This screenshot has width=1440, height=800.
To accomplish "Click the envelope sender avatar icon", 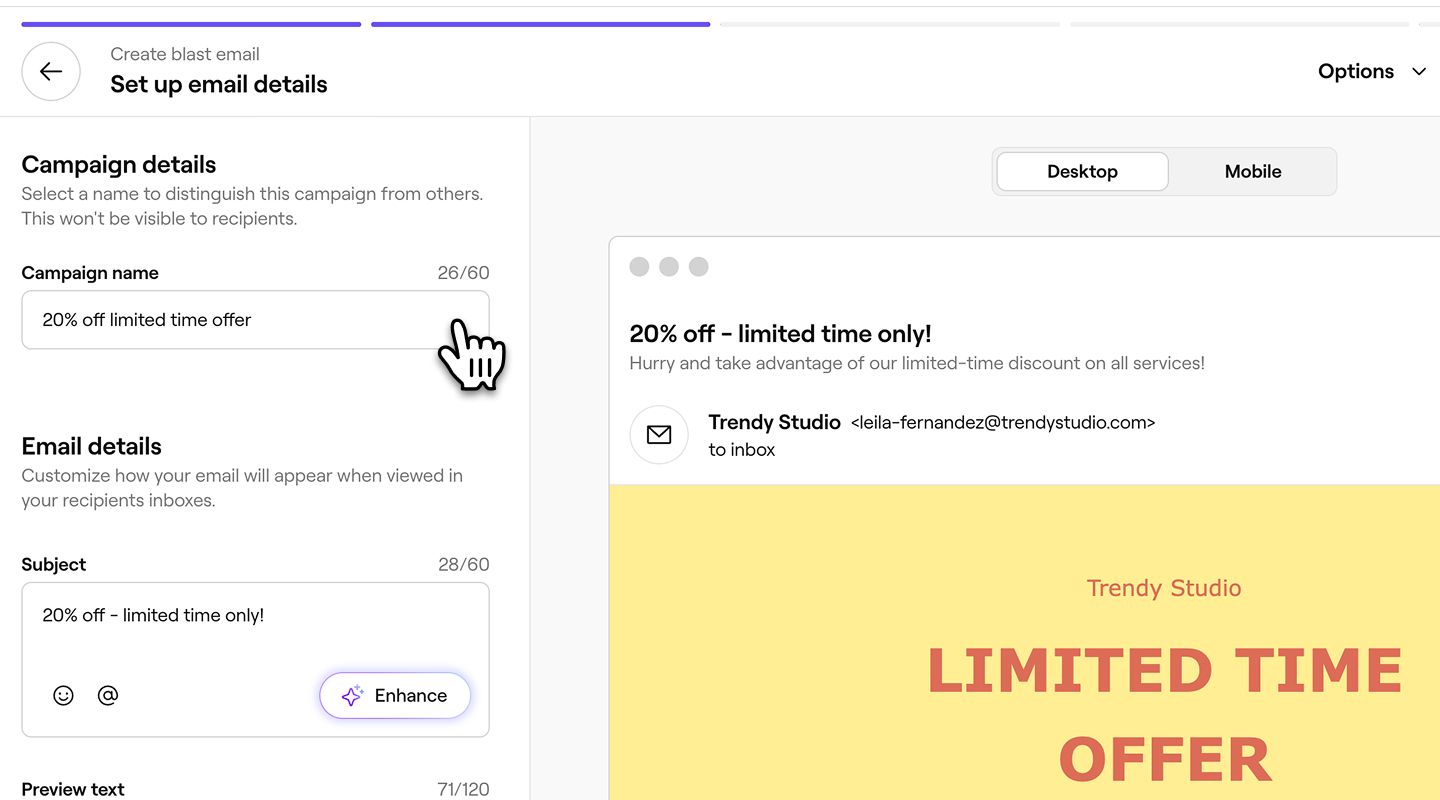I will [659, 435].
